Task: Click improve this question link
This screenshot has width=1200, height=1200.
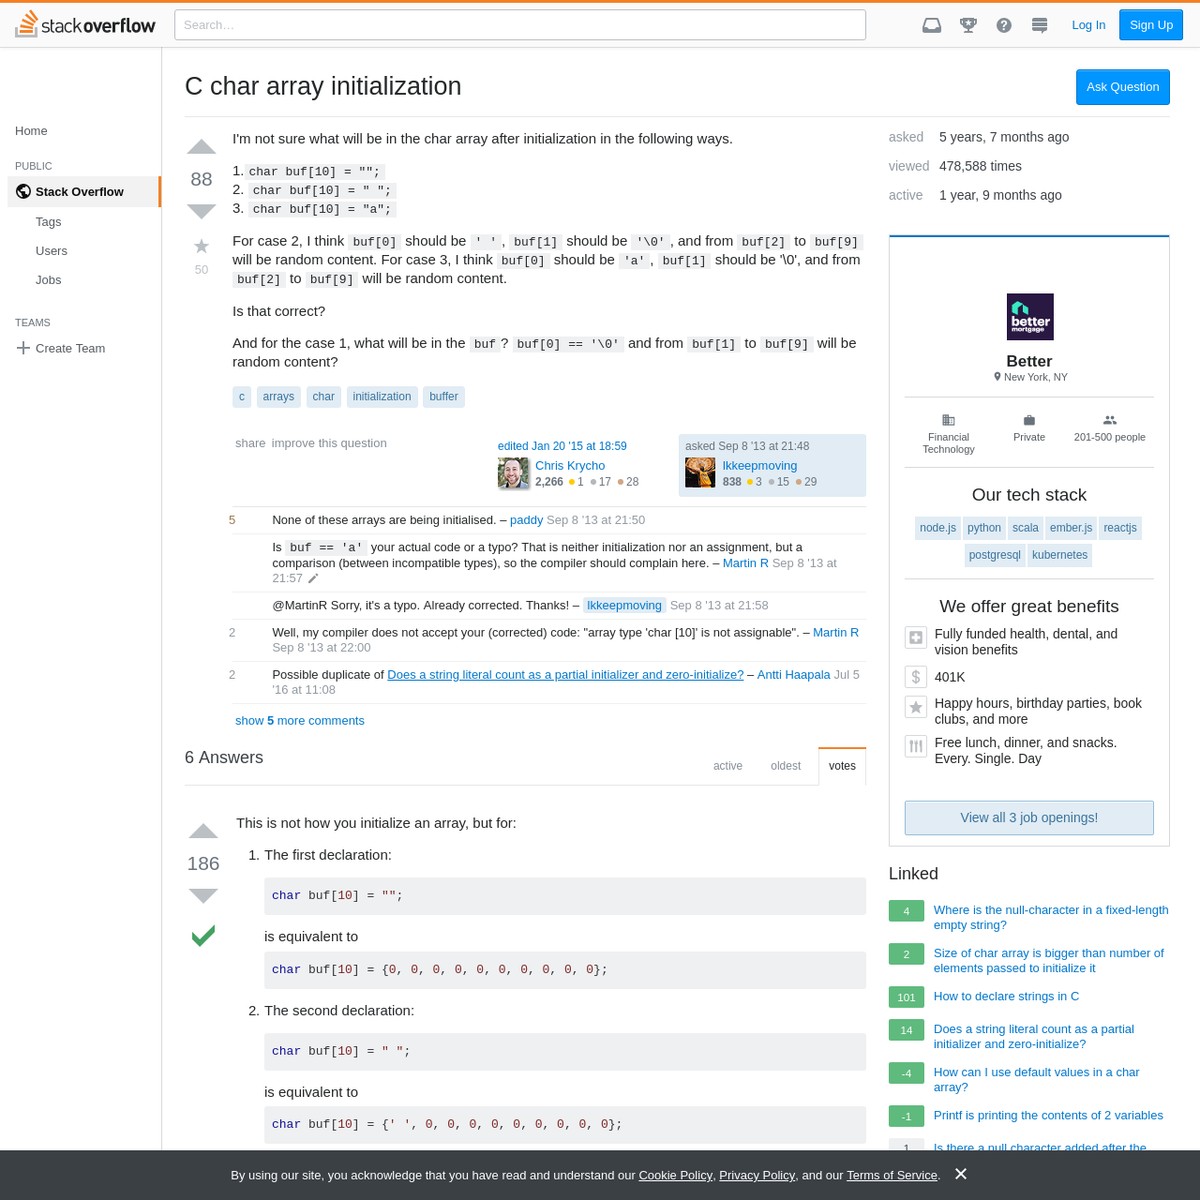Action: click(x=329, y=443)
